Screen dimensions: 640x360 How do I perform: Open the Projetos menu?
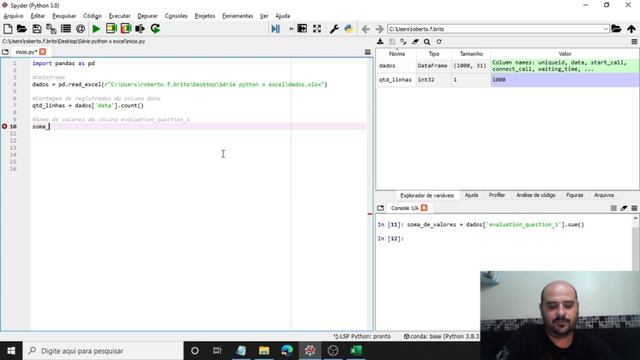[x=204, y=16]
